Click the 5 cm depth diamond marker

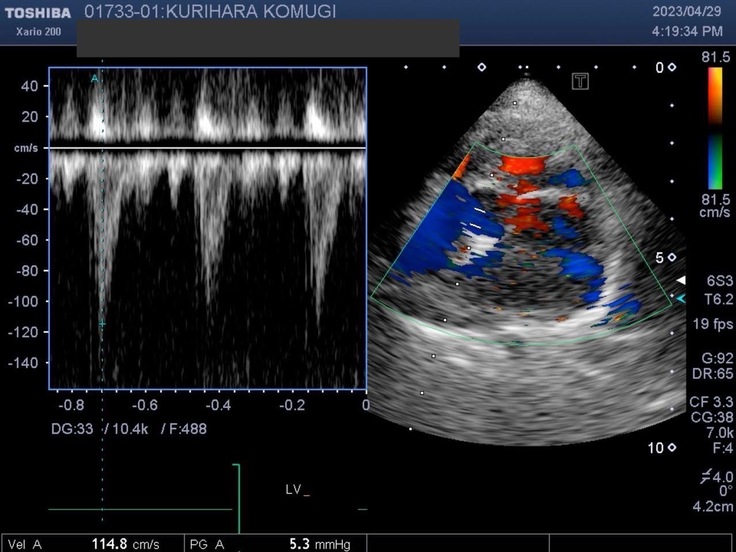point(672,258)
